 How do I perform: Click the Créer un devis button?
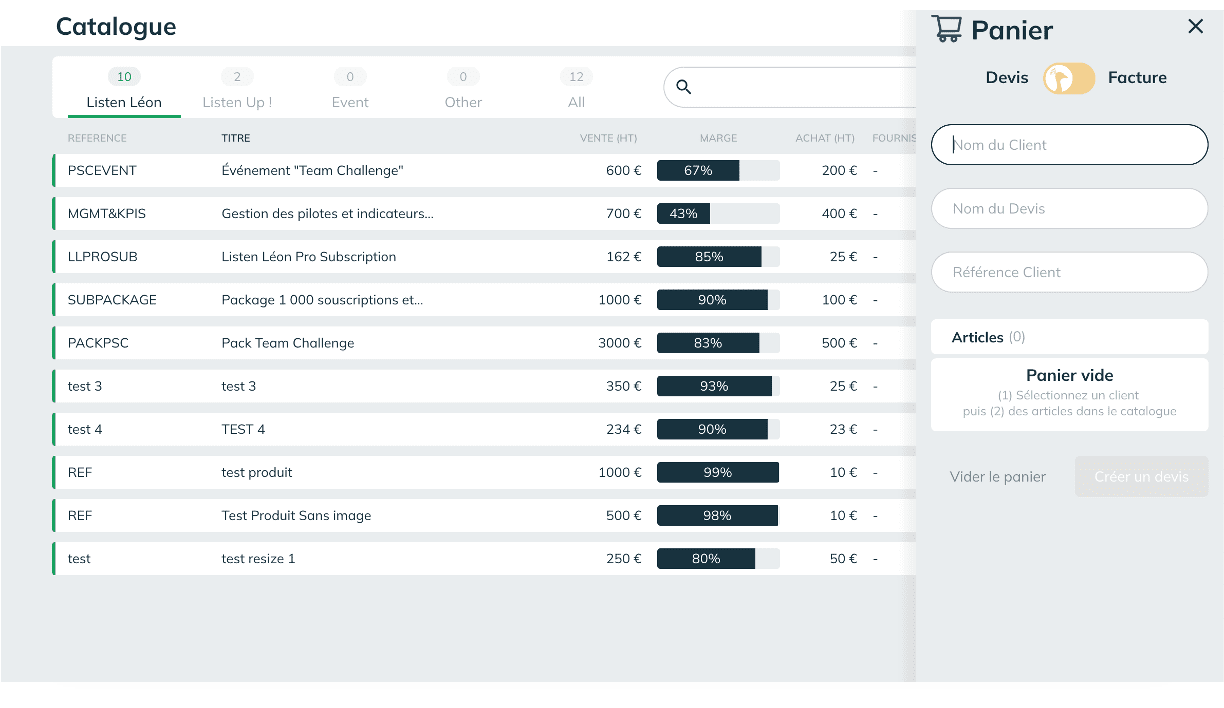pyautogui.click(x=1141, y=477)
